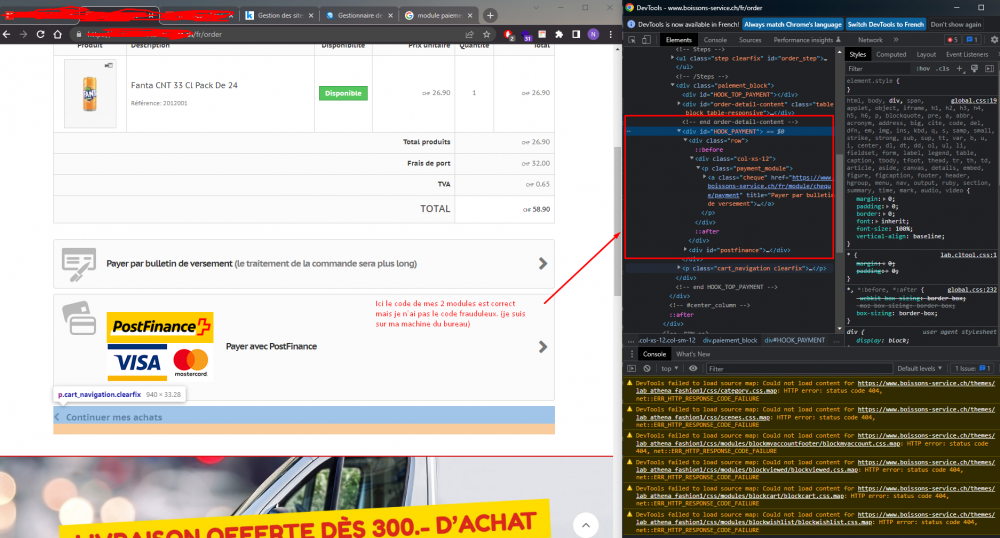The height and width of the screenshot is (538, 1000).
Task: Click Always match Chrome's language
Action: coord(793,24)
